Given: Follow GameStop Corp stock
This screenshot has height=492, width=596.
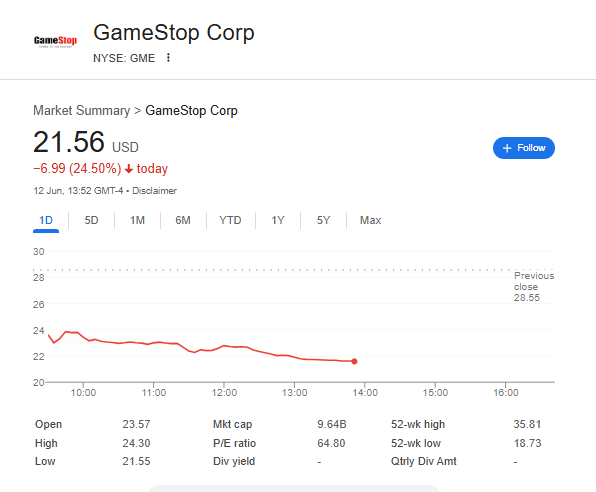Looking at the screenshot, I should 524,148.
